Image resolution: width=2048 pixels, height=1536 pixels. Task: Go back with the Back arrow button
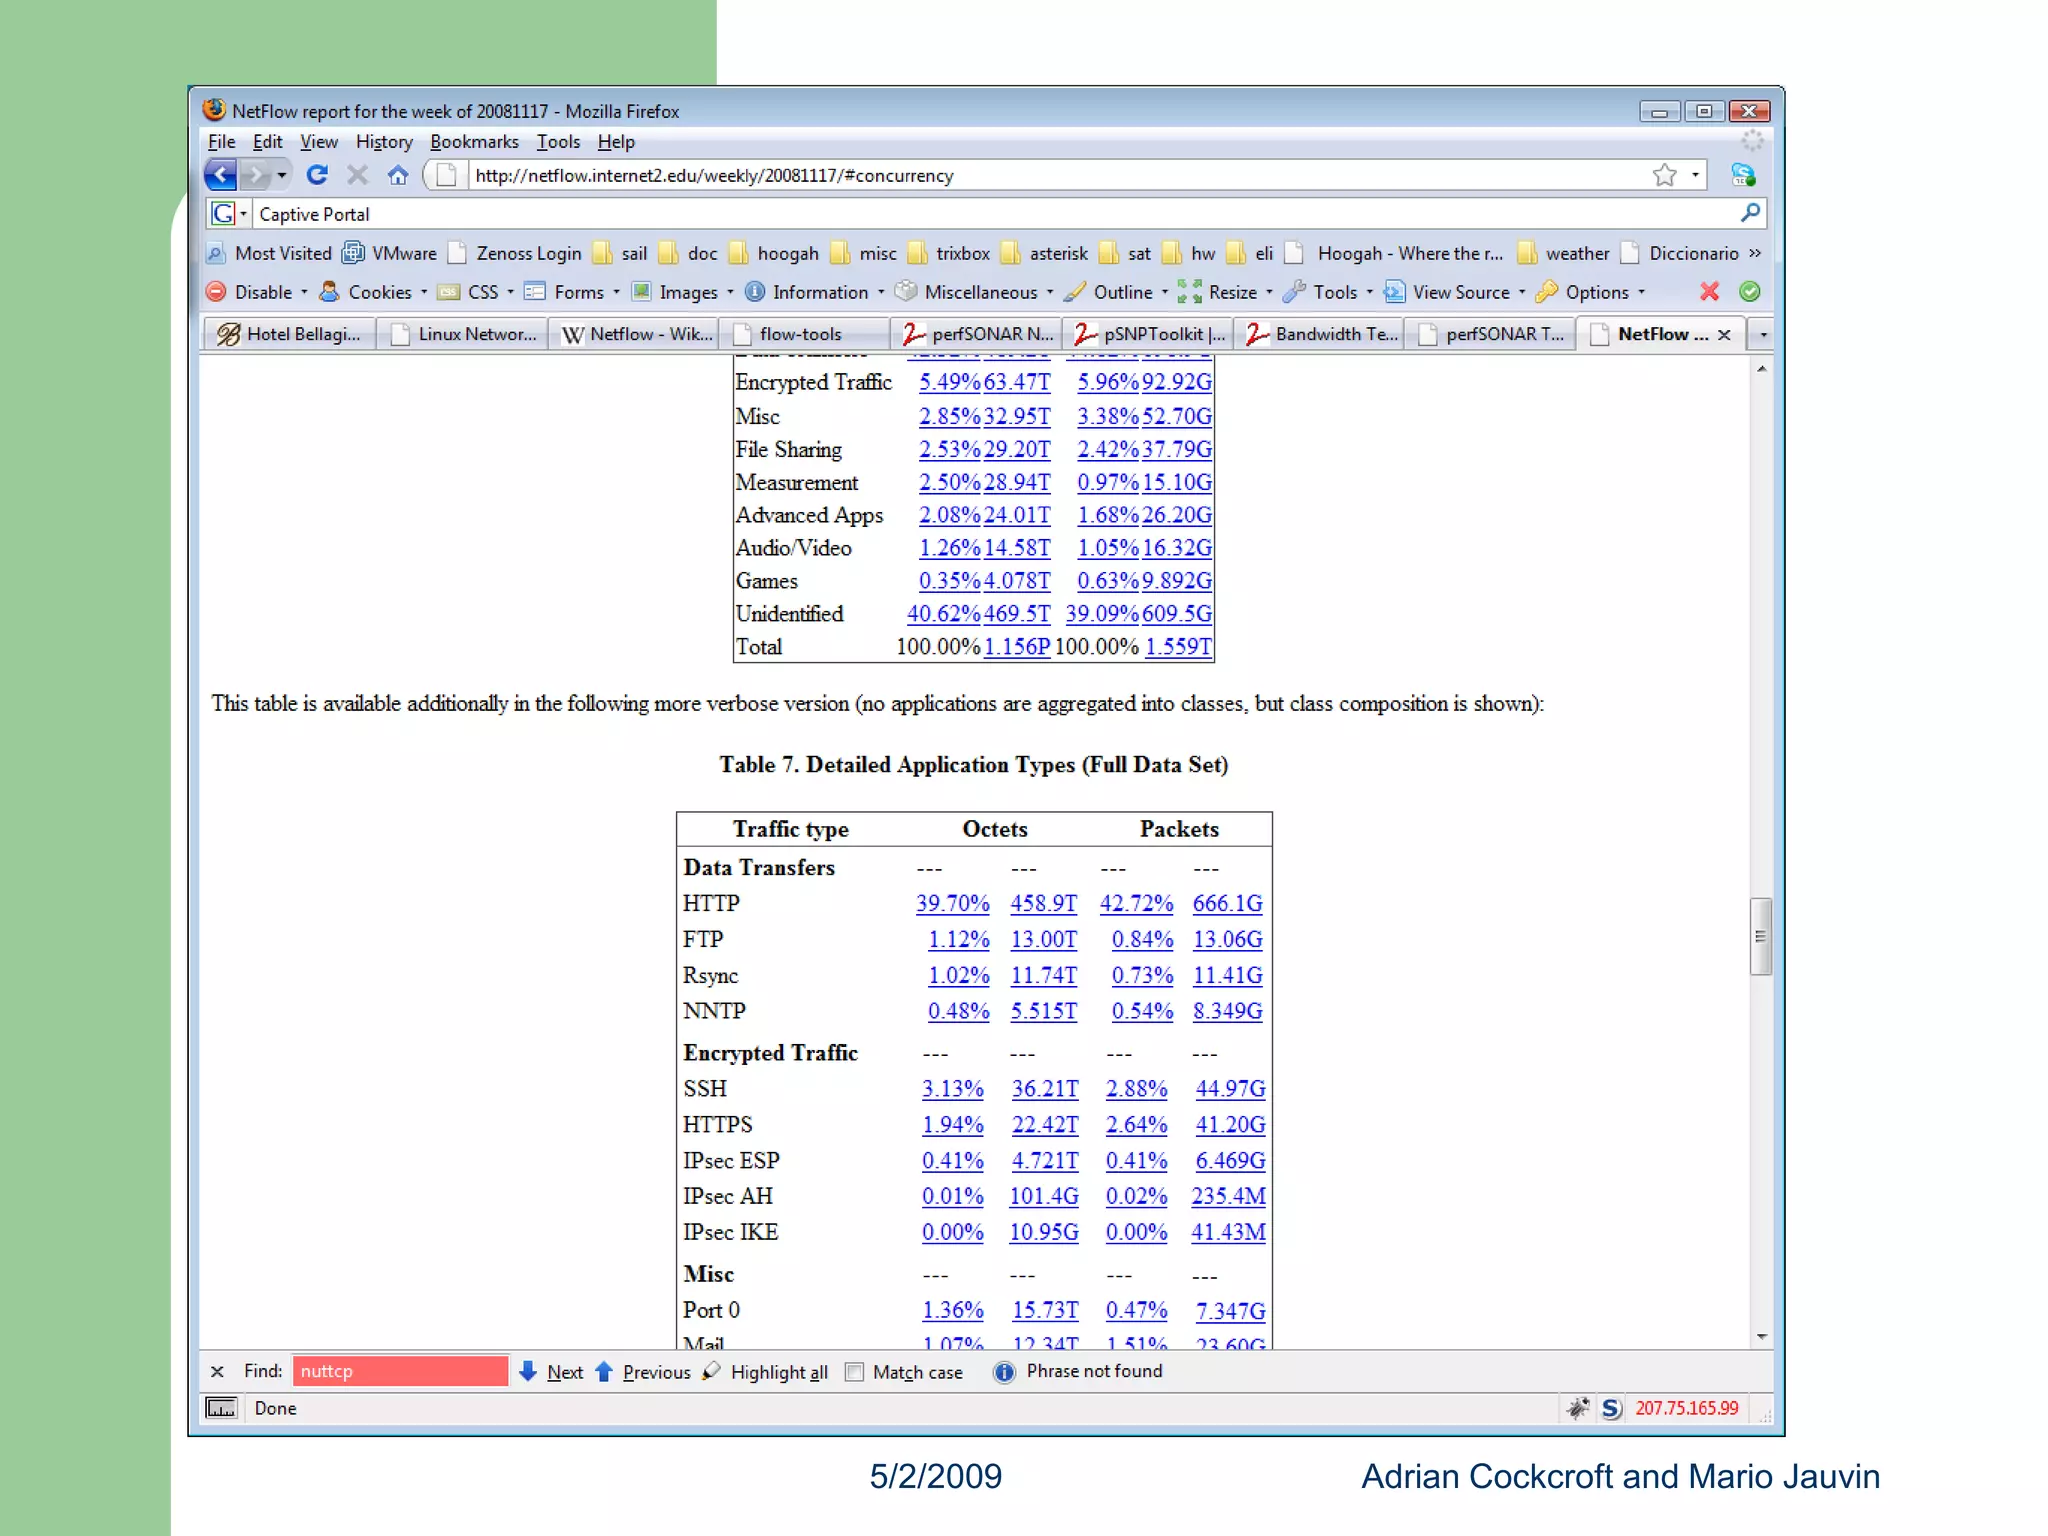click(221, 175)
